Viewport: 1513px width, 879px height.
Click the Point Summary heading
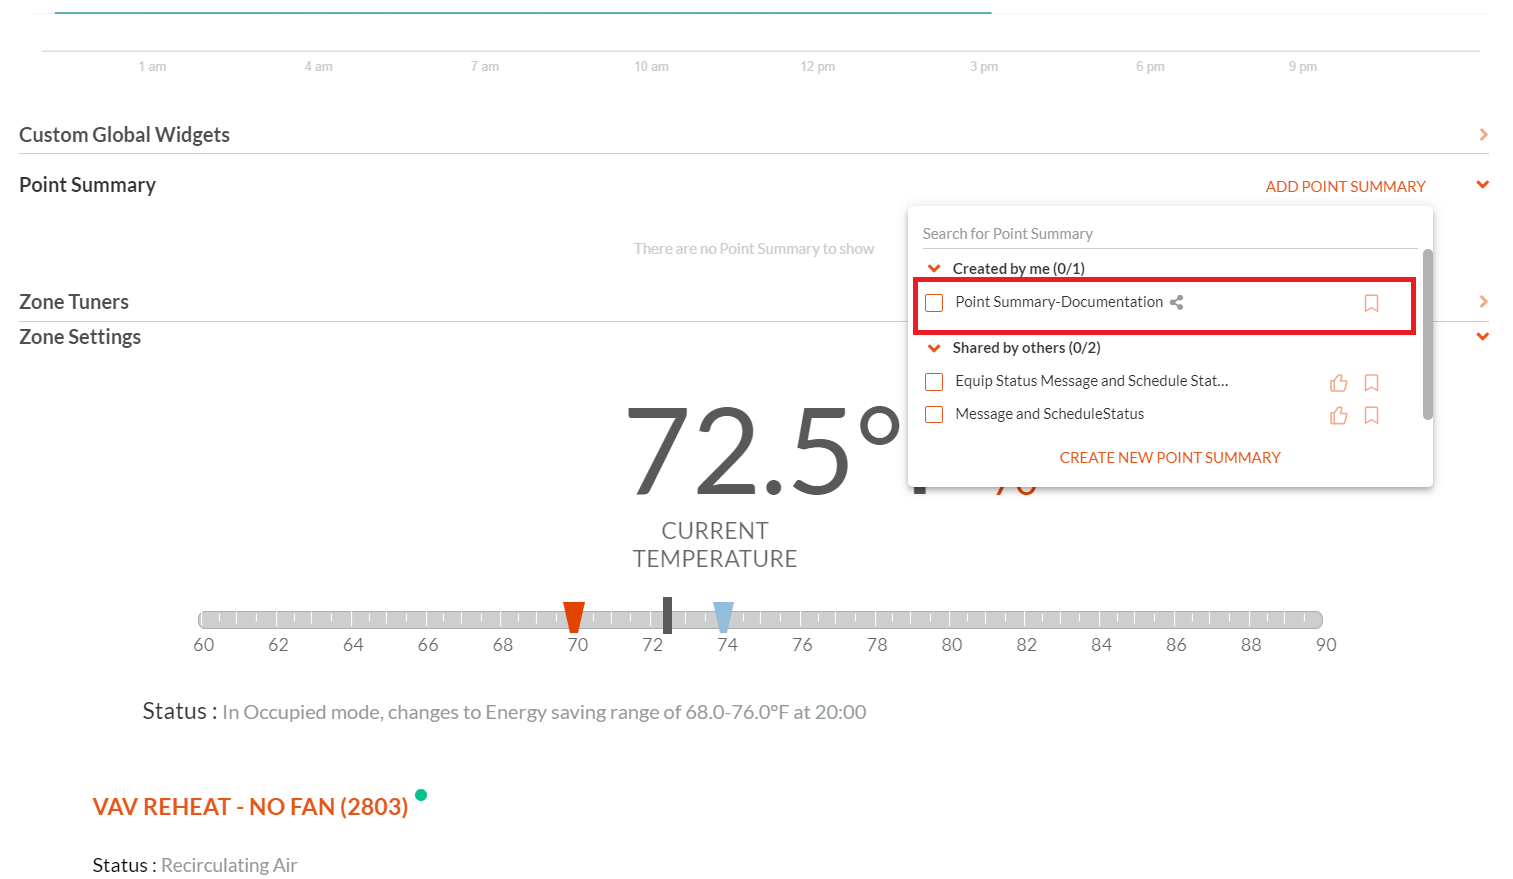87,184
